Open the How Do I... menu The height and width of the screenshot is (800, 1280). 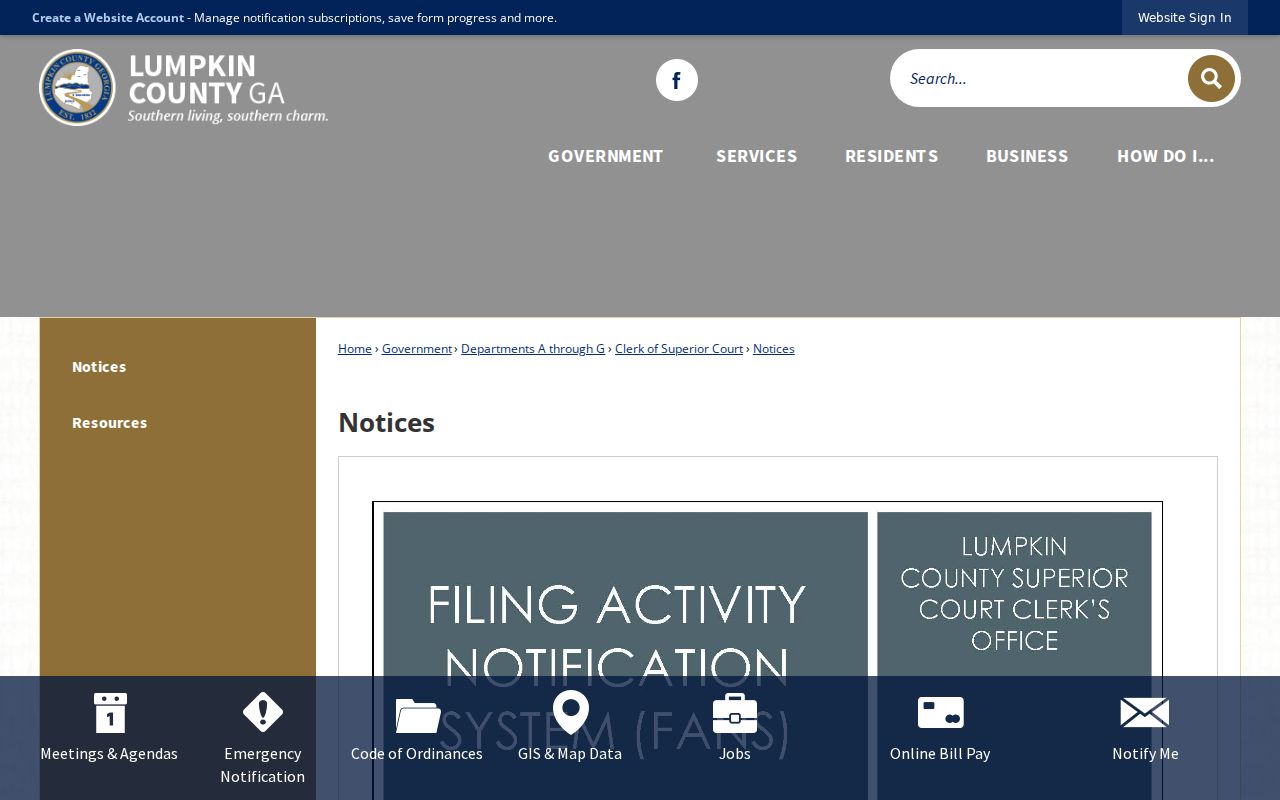click(x=1165, y=156)
